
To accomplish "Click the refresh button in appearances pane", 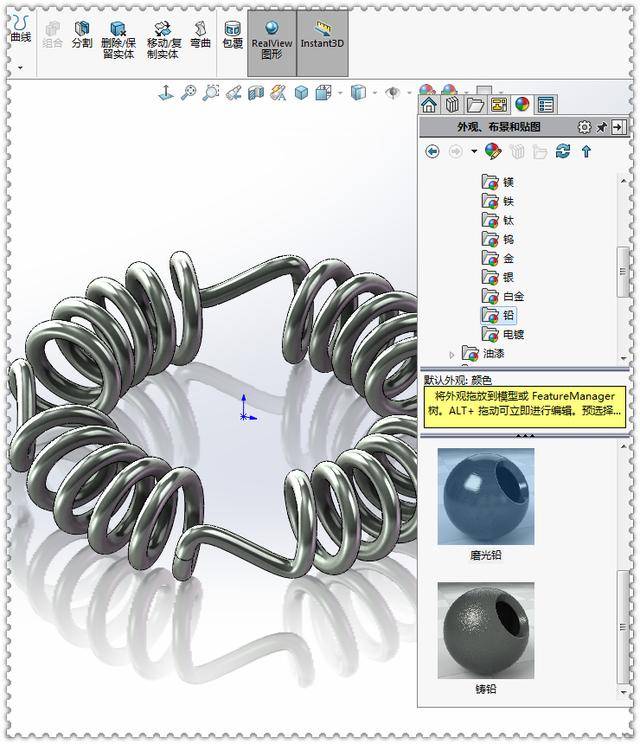I will (563, 152).
